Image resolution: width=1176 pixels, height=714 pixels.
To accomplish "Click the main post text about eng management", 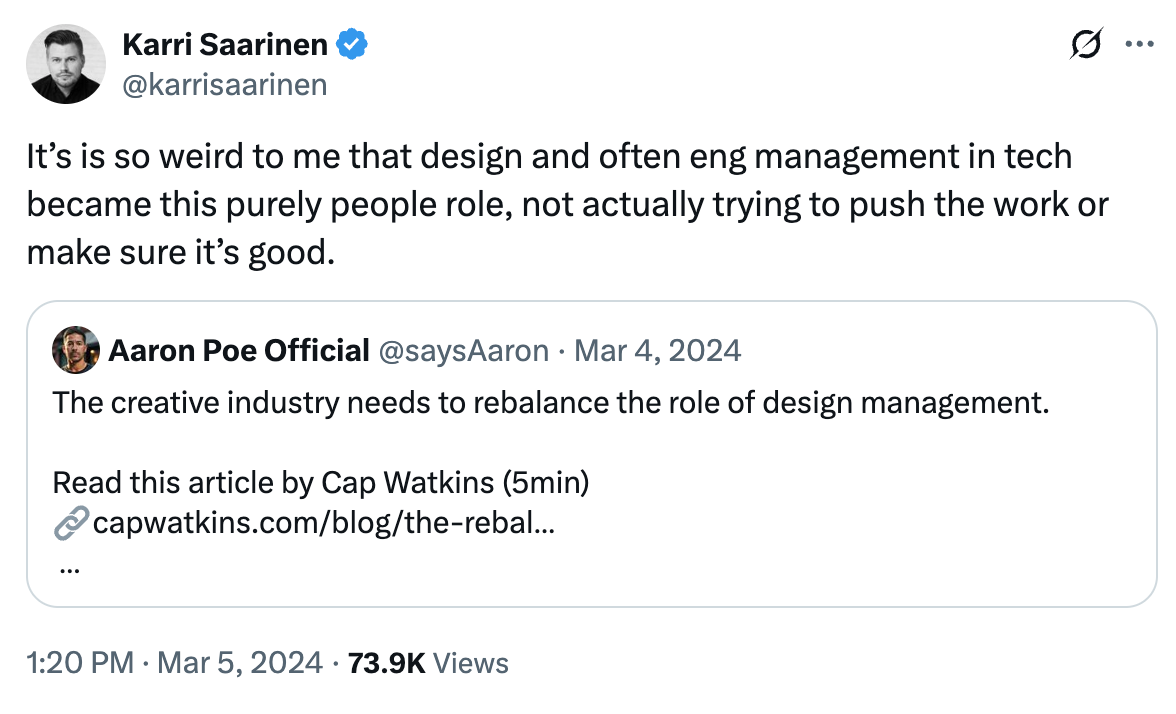I will (x=549, y=205).
